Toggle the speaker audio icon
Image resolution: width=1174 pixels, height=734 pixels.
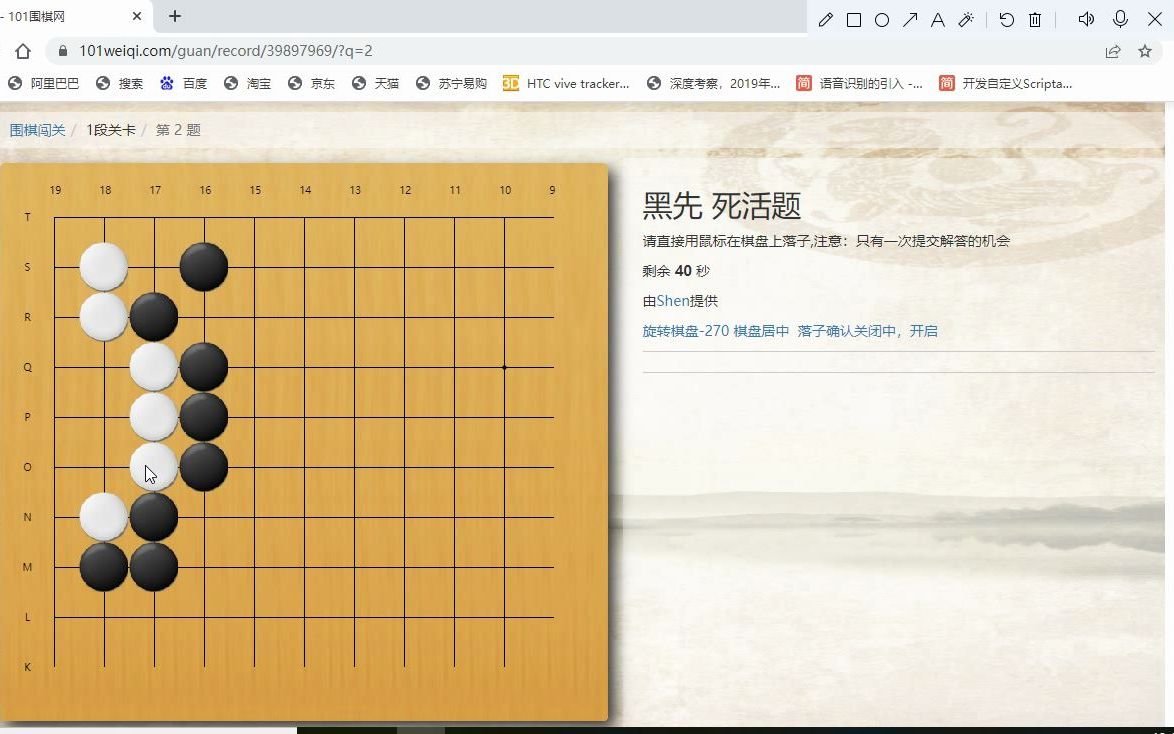click(1086, 19)
